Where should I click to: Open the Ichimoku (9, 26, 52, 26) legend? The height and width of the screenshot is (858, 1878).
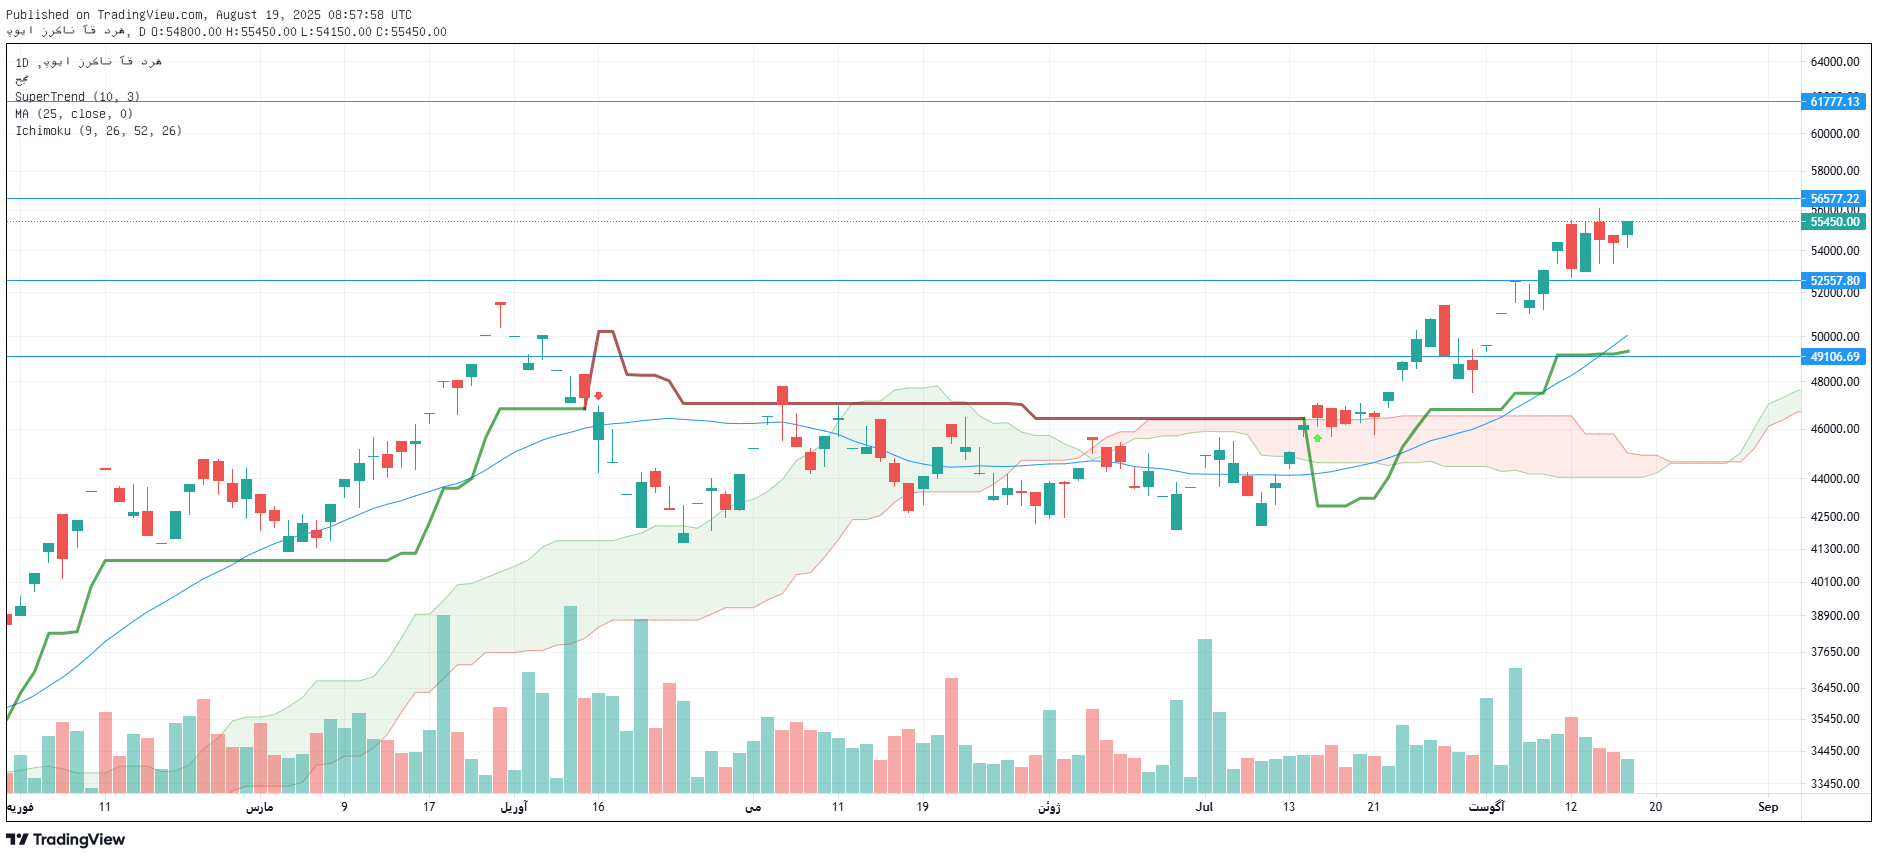pyautogui.click(x=98, y=131)
